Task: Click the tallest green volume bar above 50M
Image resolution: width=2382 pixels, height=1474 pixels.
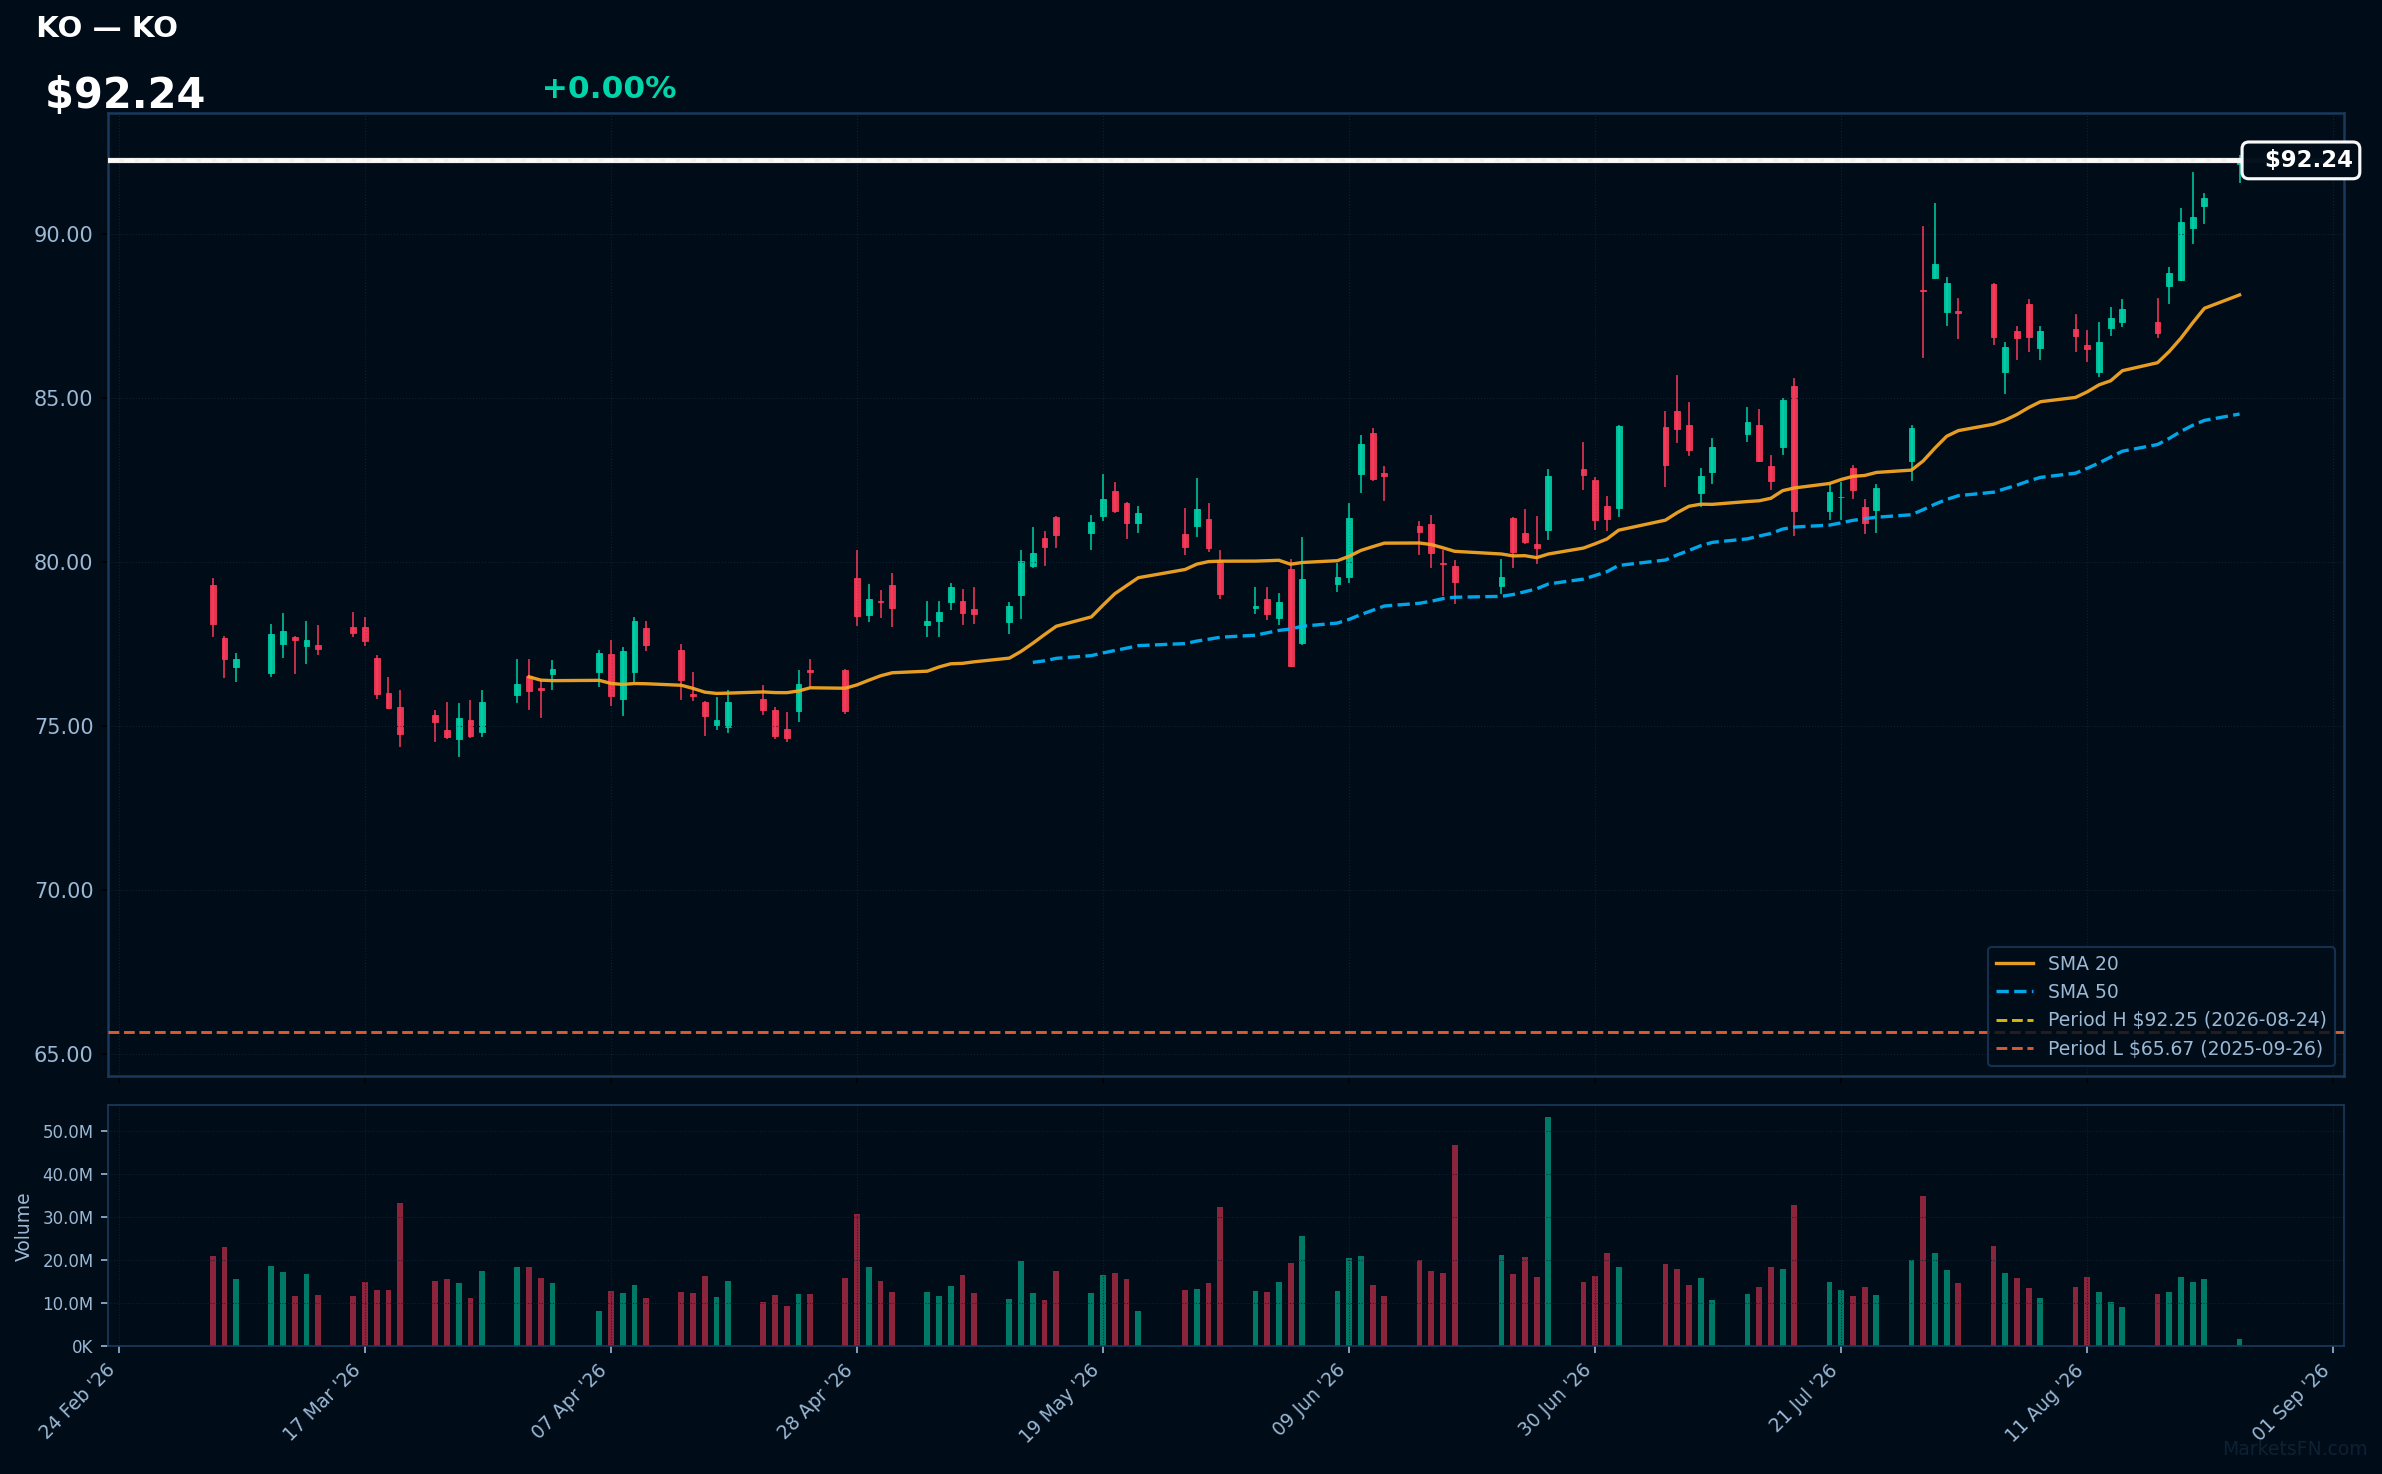Action: point(1548,1231)
